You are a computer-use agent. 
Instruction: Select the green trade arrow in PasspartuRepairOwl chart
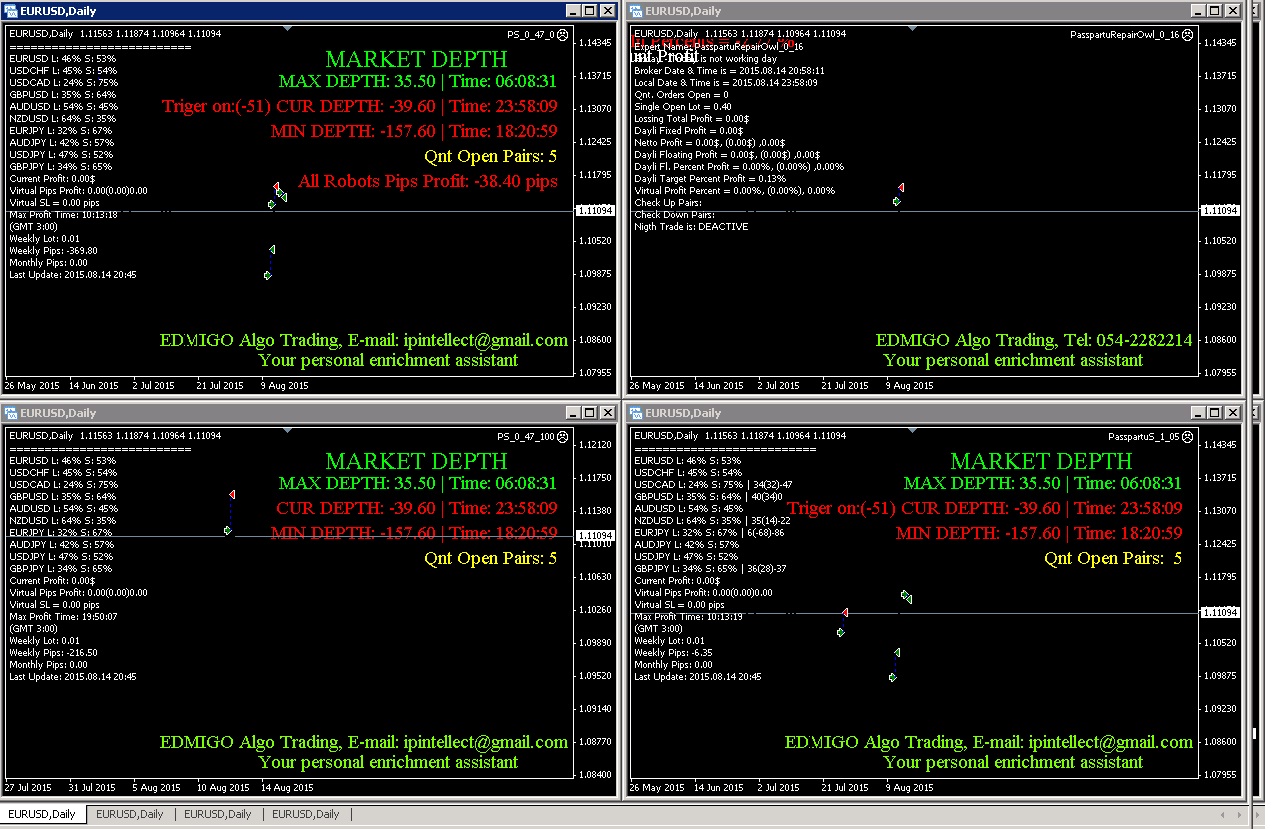click(896, 201)
